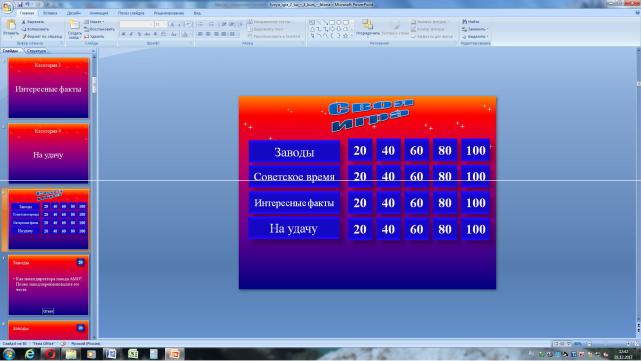Undo using the Quick Access toolbar arrow
The image size is (641, 361).
point(28,4)
